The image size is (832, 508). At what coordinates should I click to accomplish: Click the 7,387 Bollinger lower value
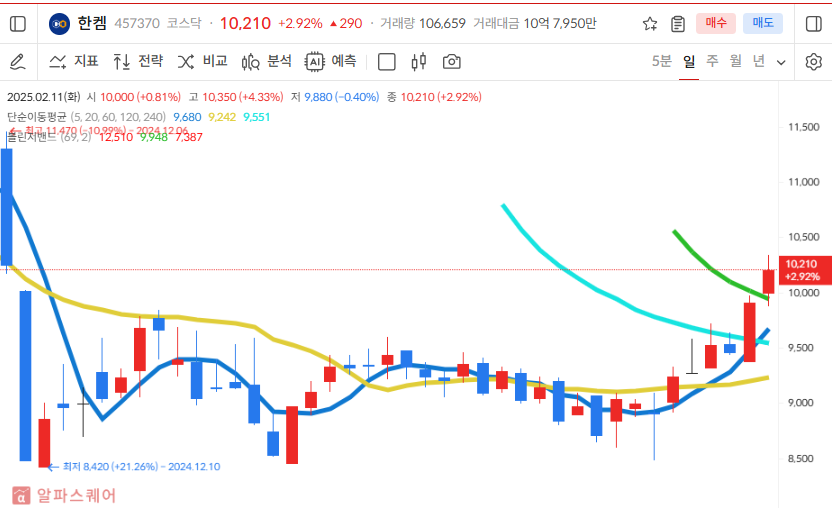point(188,137)
